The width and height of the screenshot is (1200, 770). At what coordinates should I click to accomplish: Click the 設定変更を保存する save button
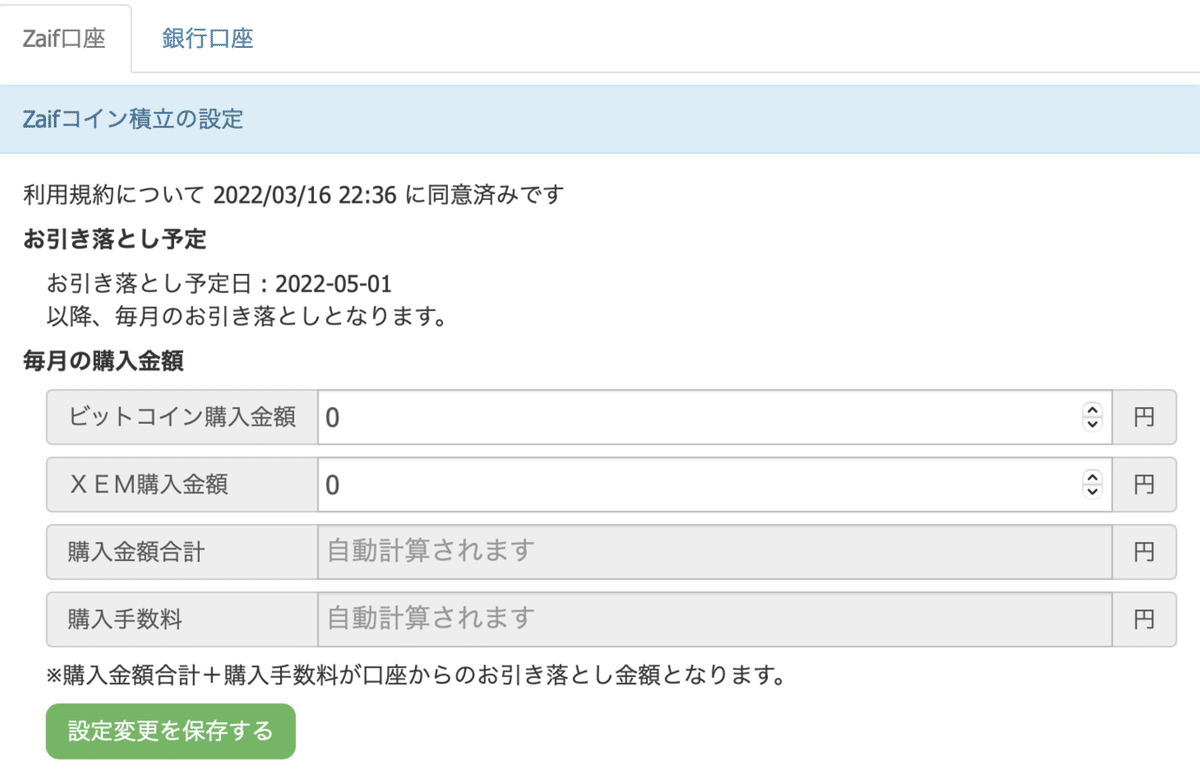coord(170,731)
